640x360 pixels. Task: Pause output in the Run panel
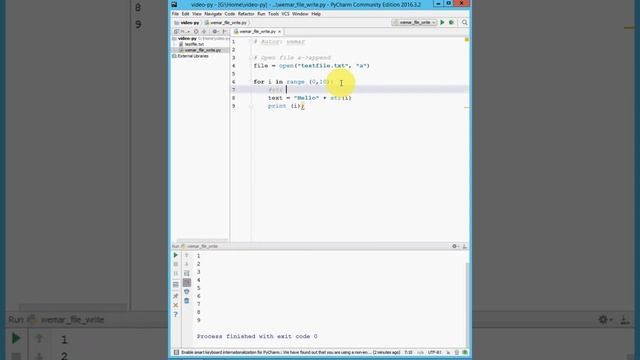tap(176, 273)
